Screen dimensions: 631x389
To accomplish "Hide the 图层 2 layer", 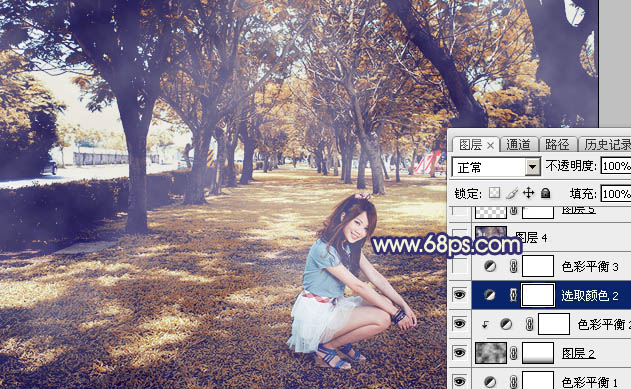I will [x=460, y=353].
